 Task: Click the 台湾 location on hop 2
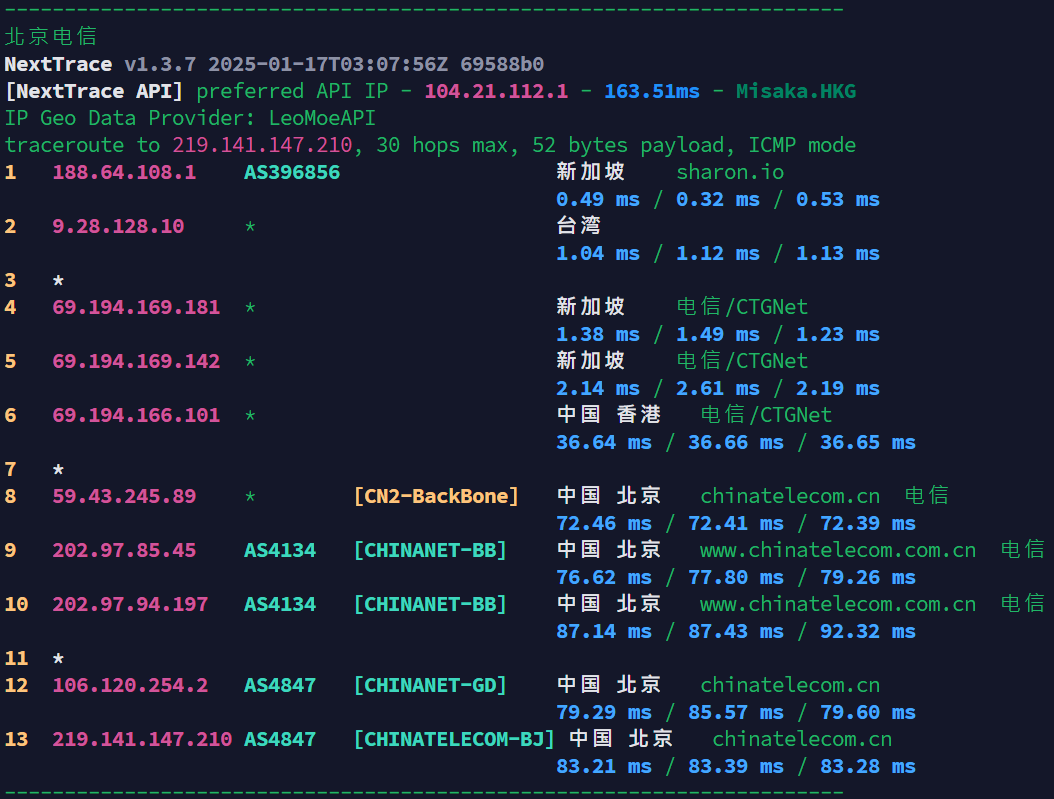point(579,225)
